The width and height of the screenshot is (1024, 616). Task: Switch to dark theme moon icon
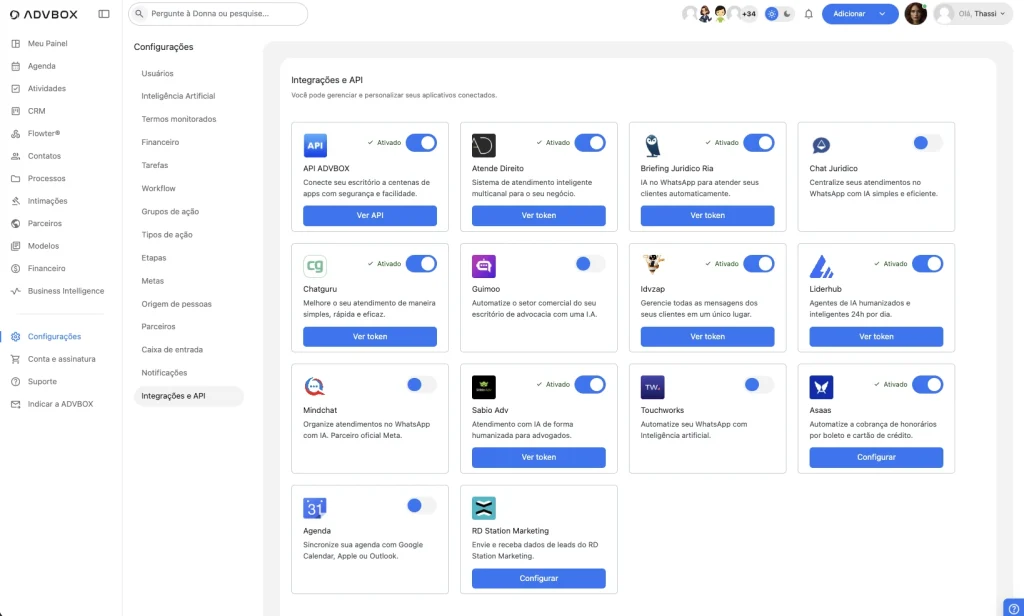(788, 14)
